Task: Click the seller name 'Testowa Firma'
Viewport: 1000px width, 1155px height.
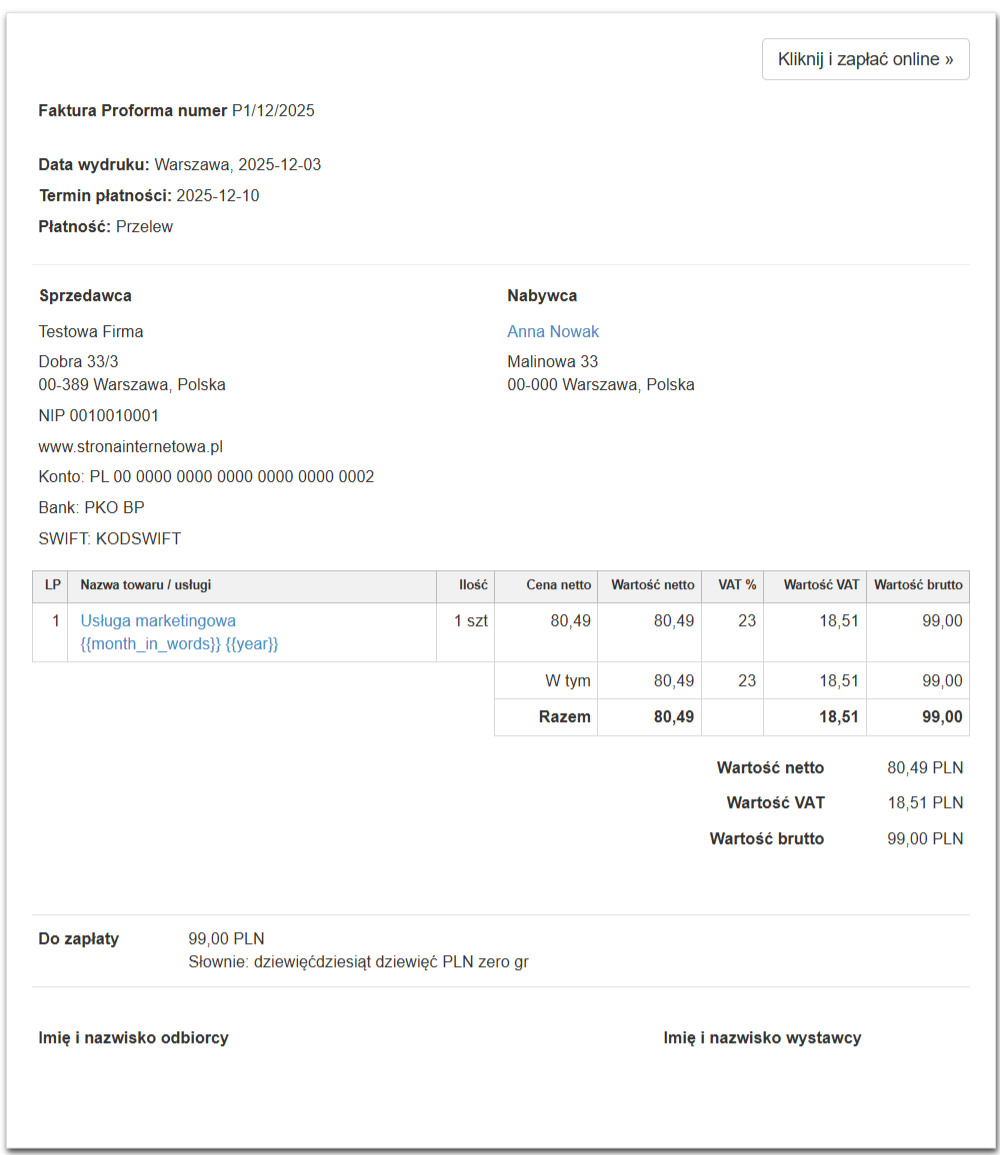Action: (x=91, y=331)
